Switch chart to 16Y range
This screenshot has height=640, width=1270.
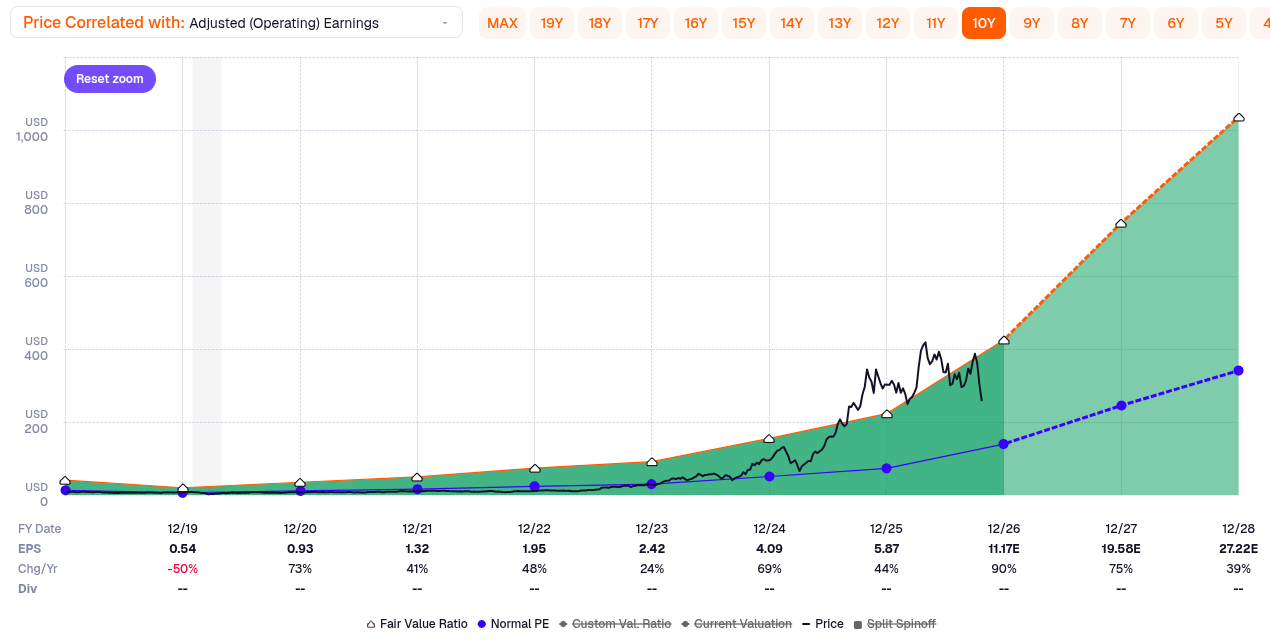(x=696, y=23)
